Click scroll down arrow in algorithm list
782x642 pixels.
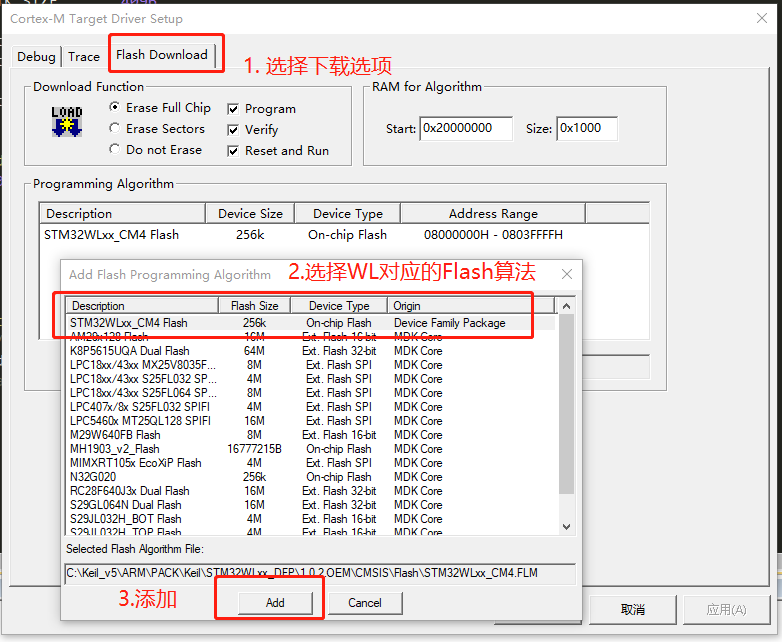[x=566, y=526]
